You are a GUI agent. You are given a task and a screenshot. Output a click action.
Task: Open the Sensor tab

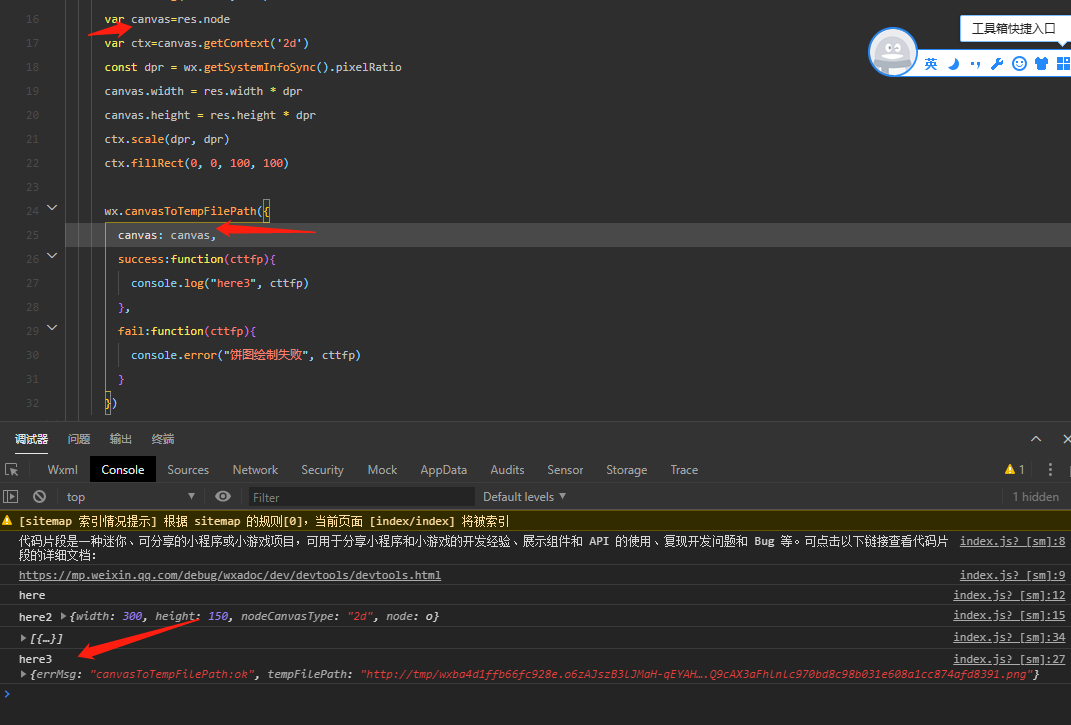click(x=565, y=469)
